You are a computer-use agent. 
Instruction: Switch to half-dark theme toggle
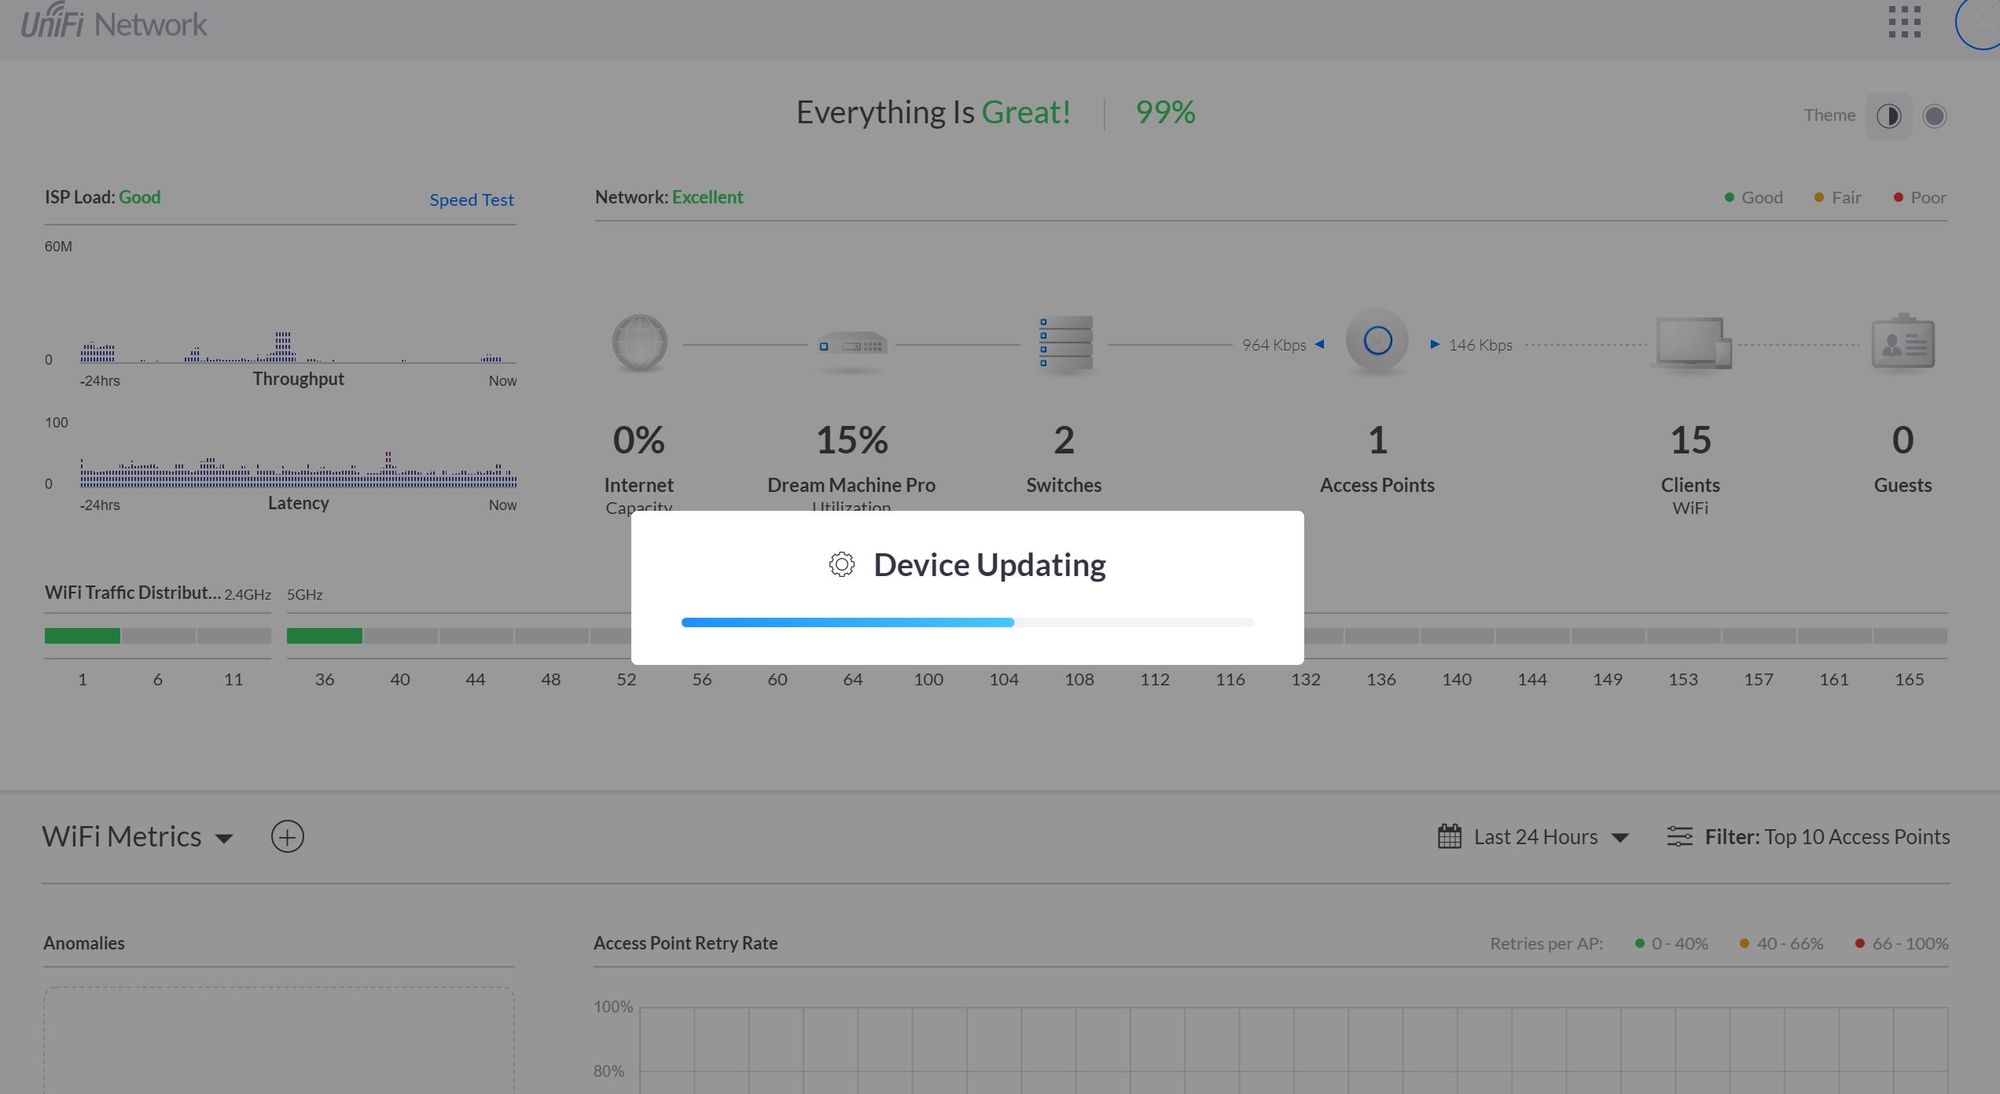[1888, 116]
